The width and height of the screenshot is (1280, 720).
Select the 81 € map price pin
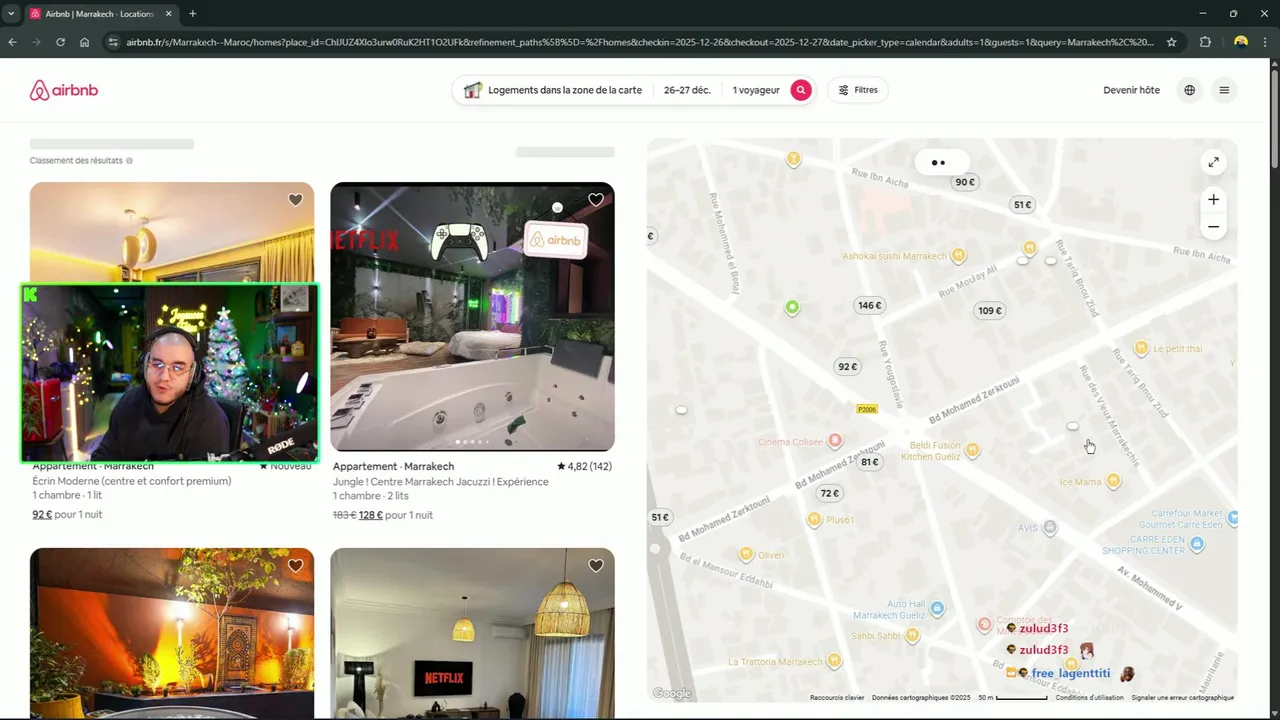[870, 462]
